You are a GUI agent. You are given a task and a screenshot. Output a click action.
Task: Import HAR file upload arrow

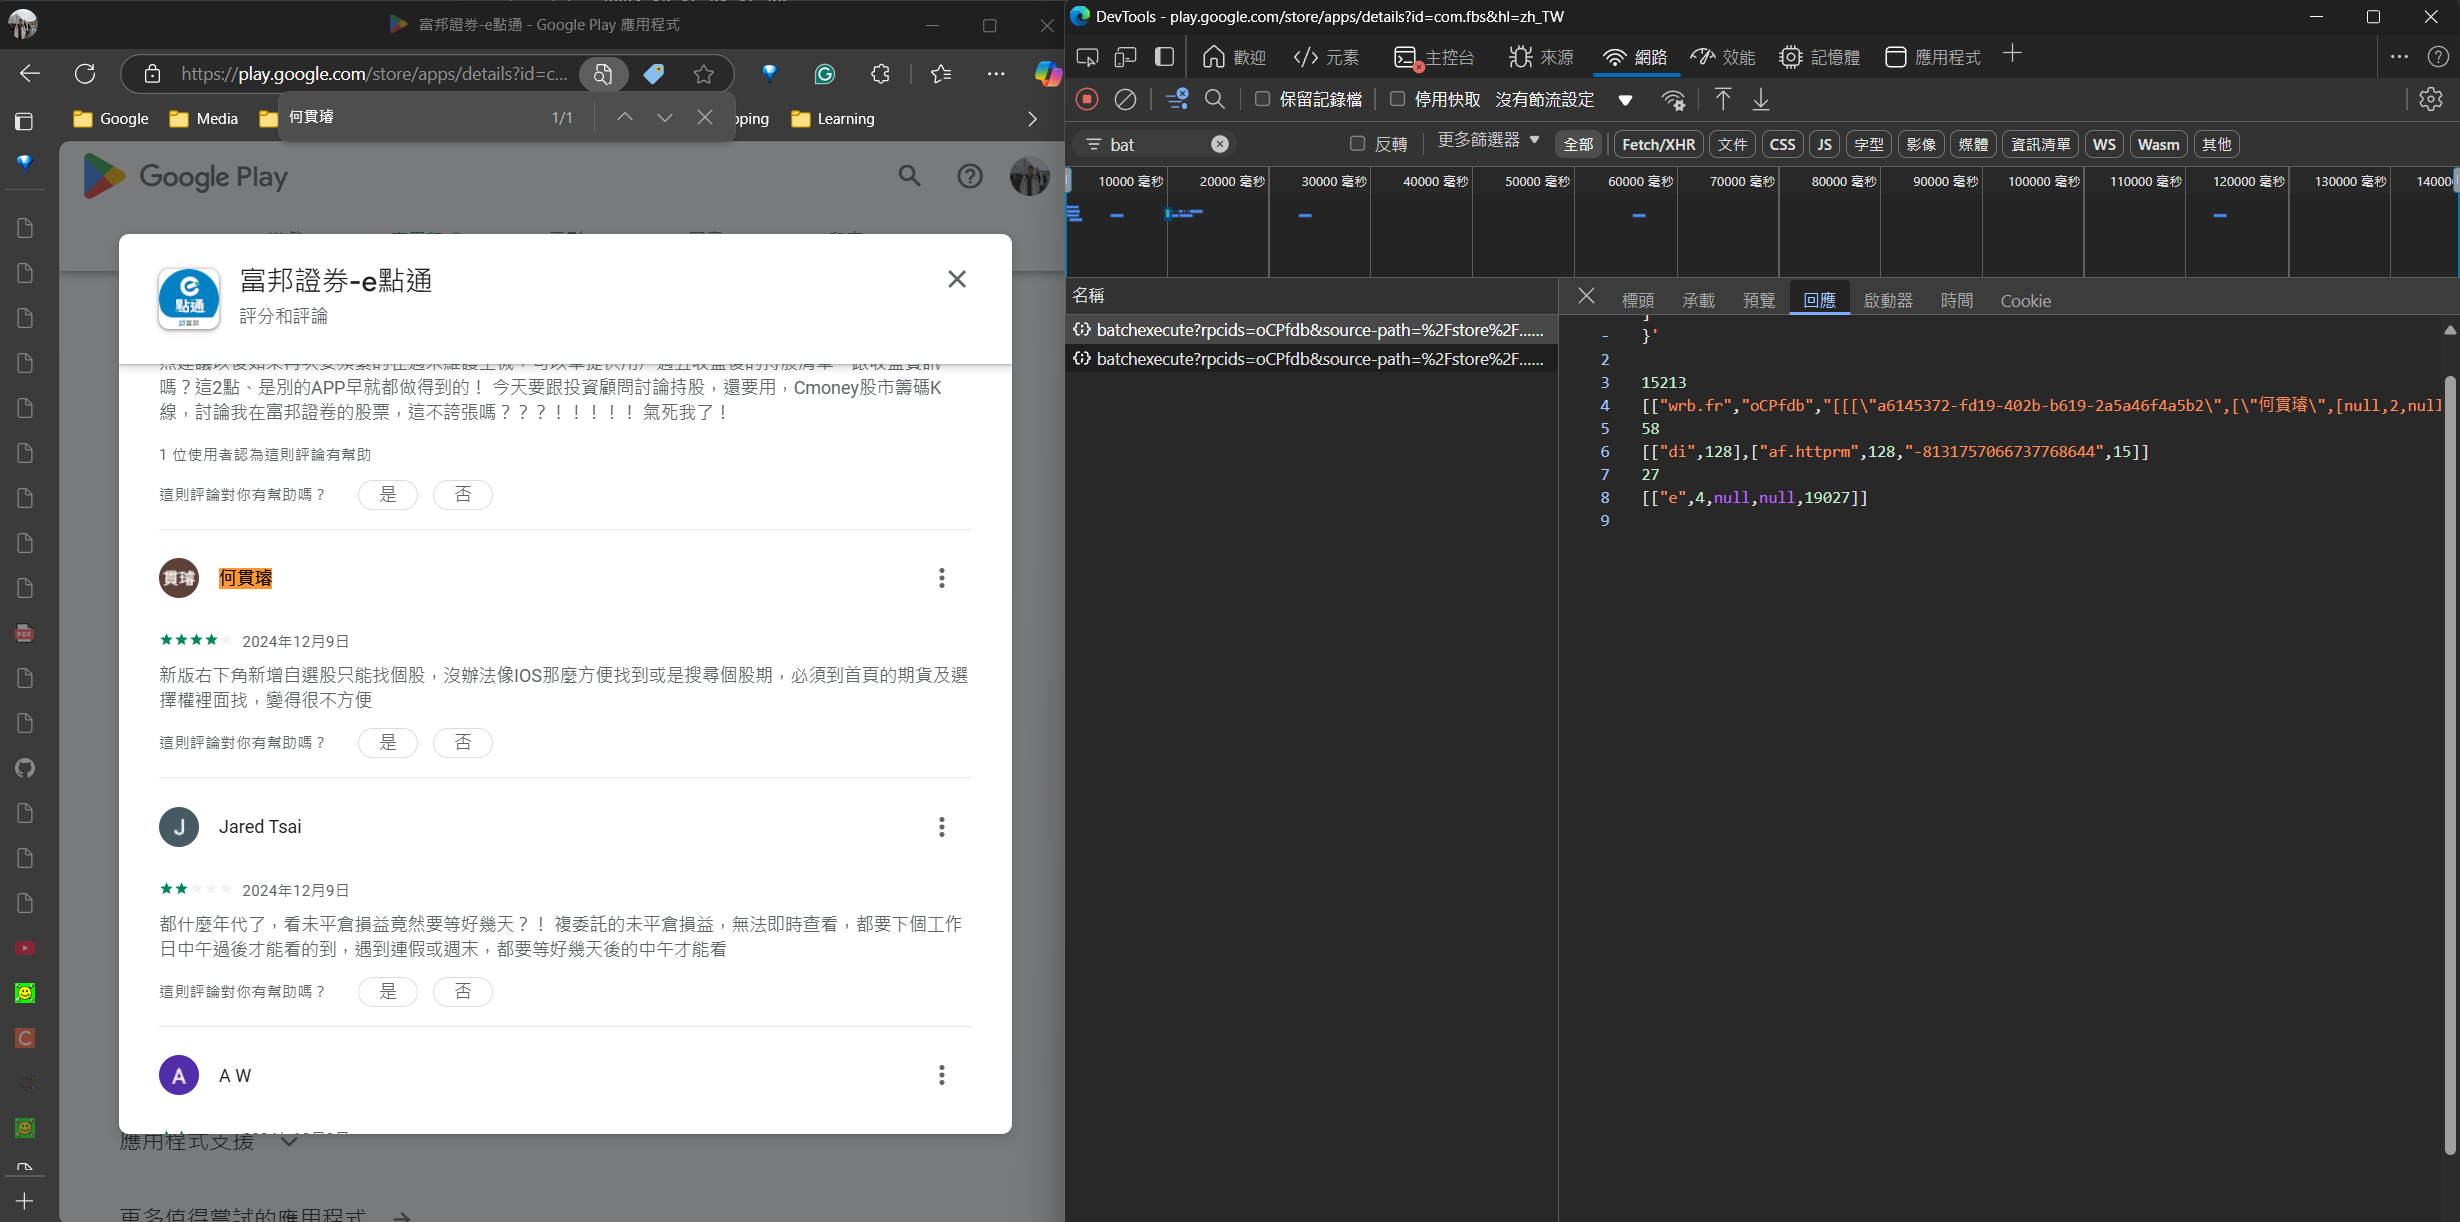click(x=1723, y=99)
